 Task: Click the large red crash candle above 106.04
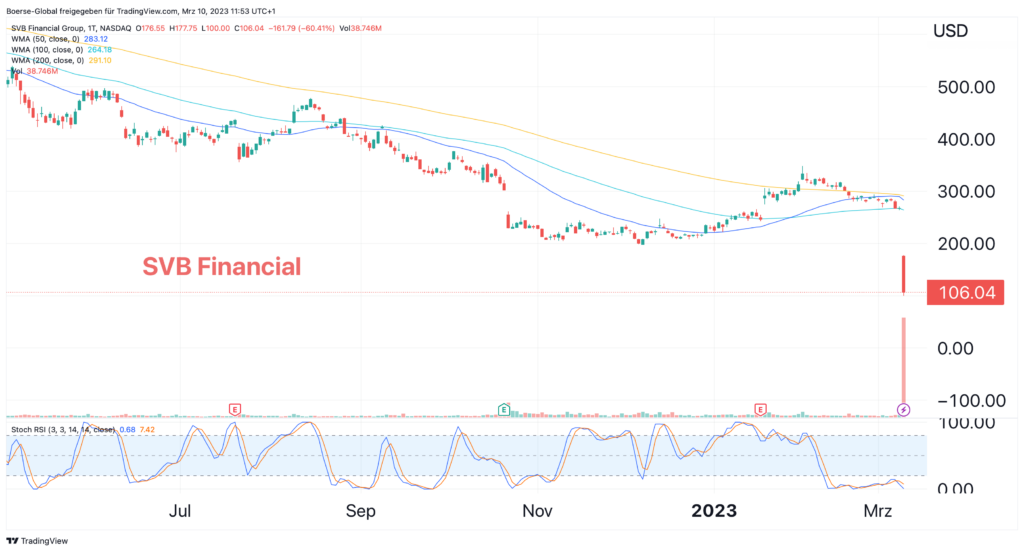[904, 274]
